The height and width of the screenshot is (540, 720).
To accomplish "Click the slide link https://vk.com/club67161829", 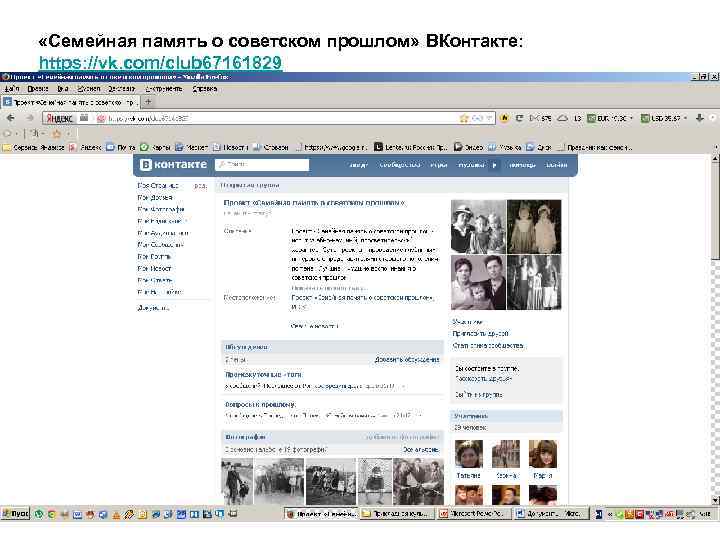I will pos(160,62).
